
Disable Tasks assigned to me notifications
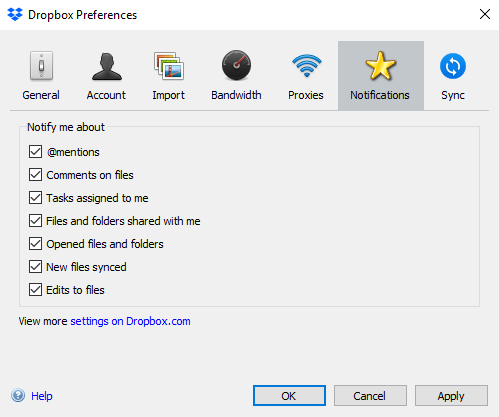pyautogui.click(x=35, y=198)
